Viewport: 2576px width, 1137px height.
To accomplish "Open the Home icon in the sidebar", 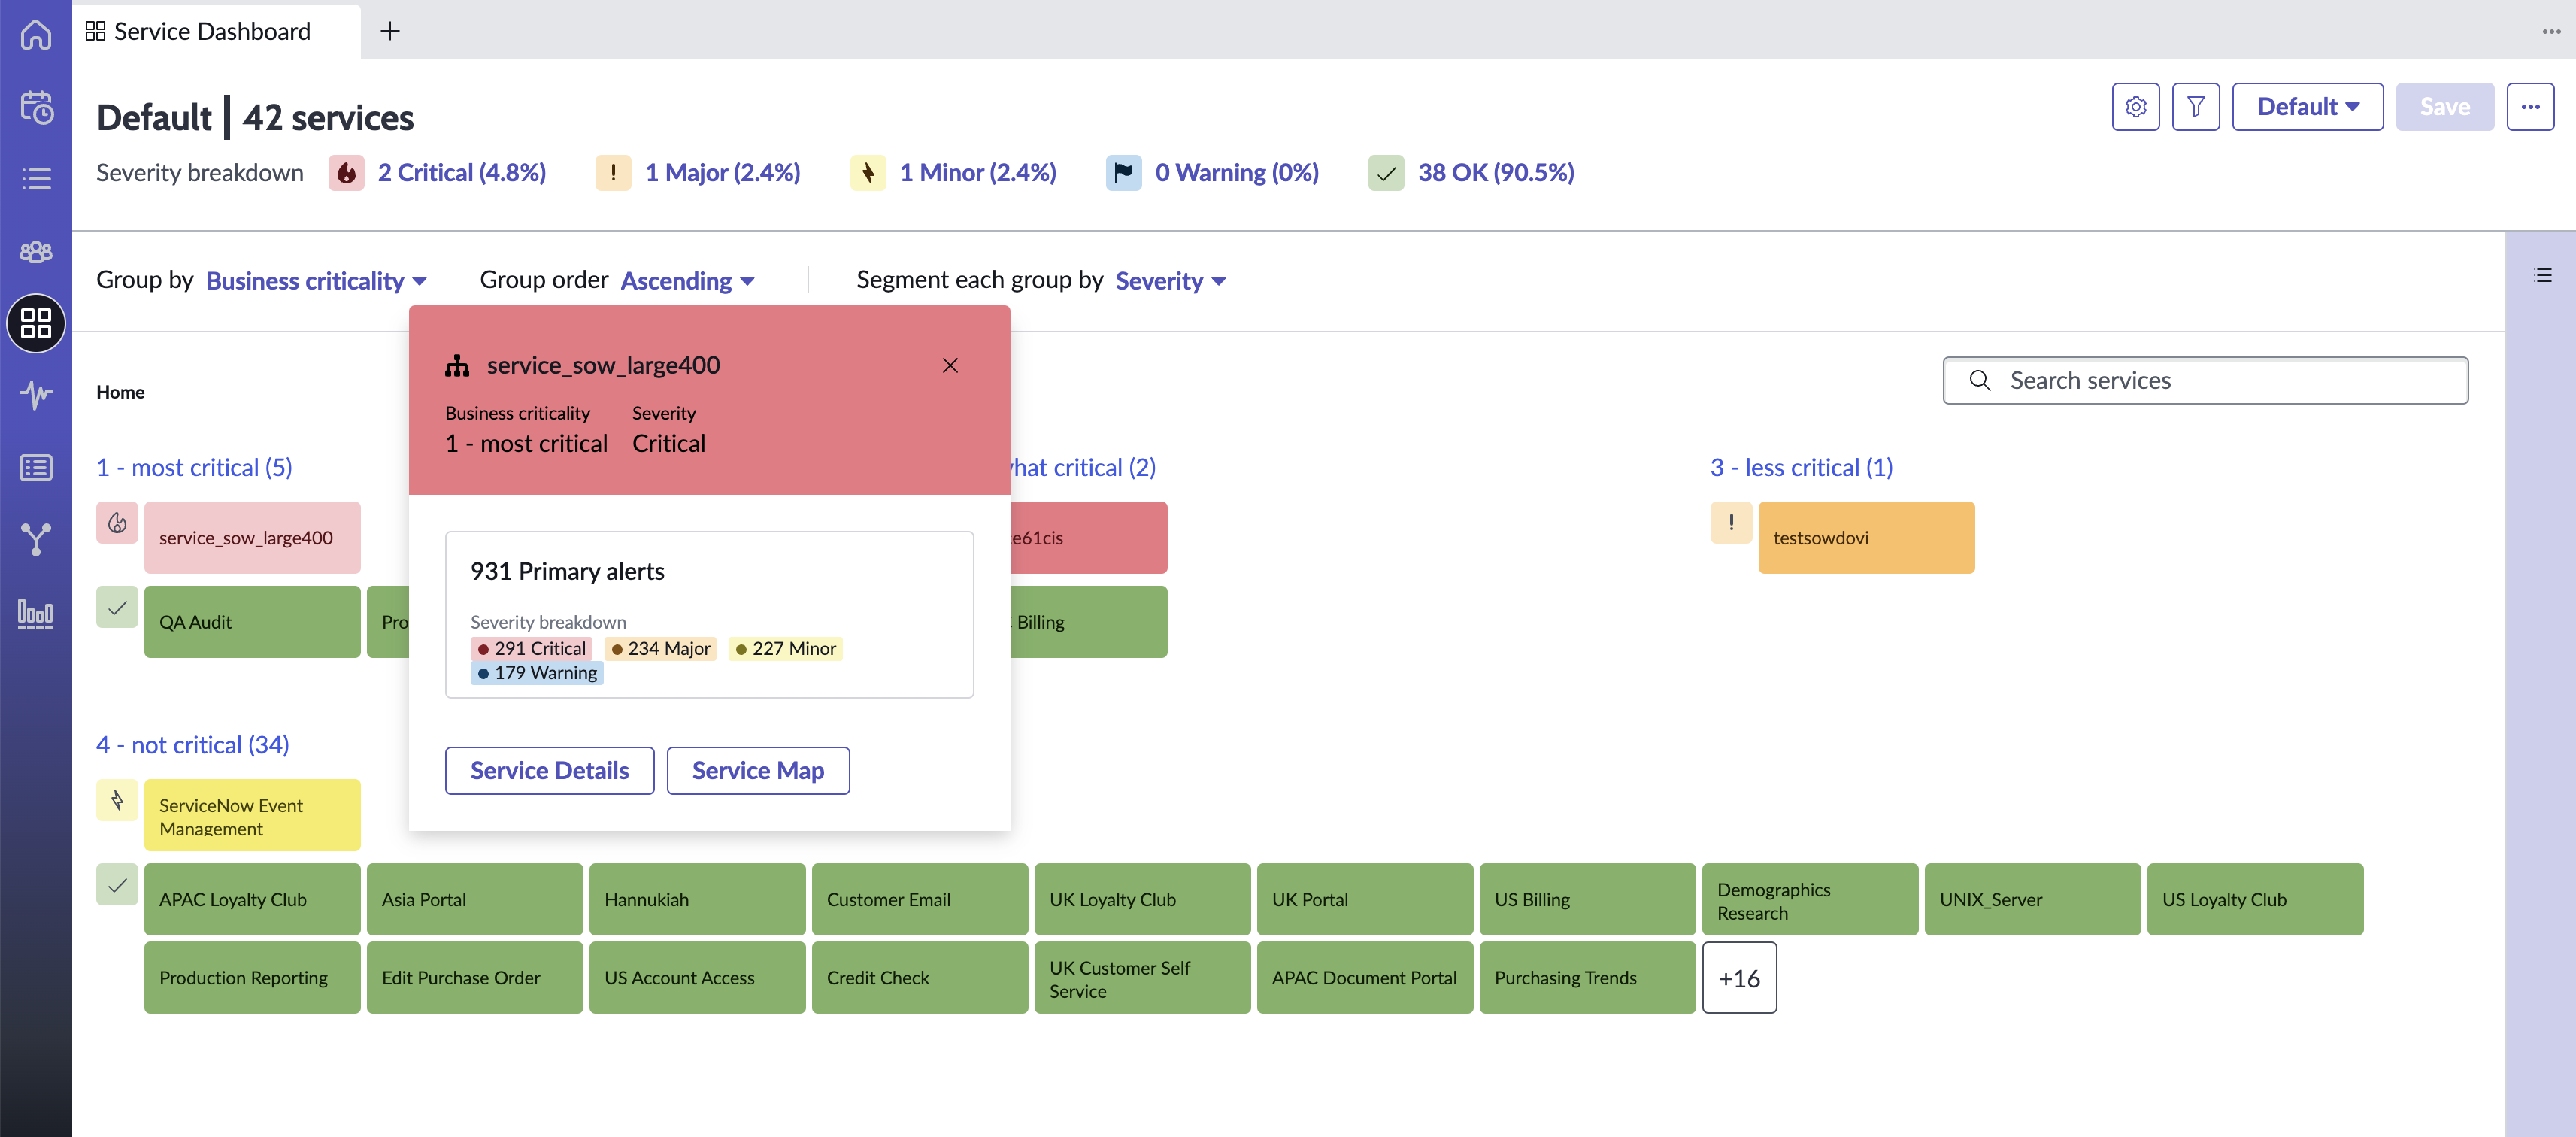I will (x=36, y=35).
